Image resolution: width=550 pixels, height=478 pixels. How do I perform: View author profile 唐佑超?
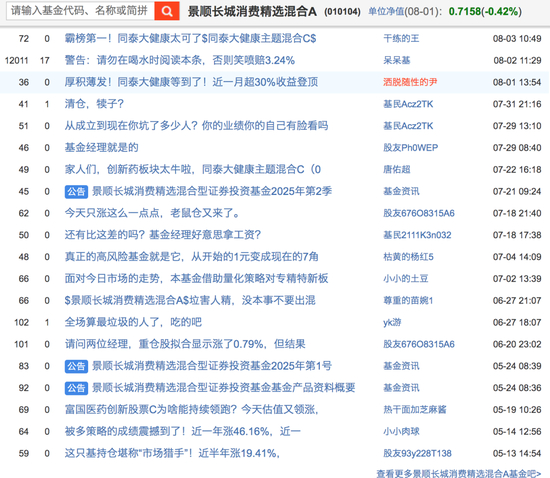point(397,169)
